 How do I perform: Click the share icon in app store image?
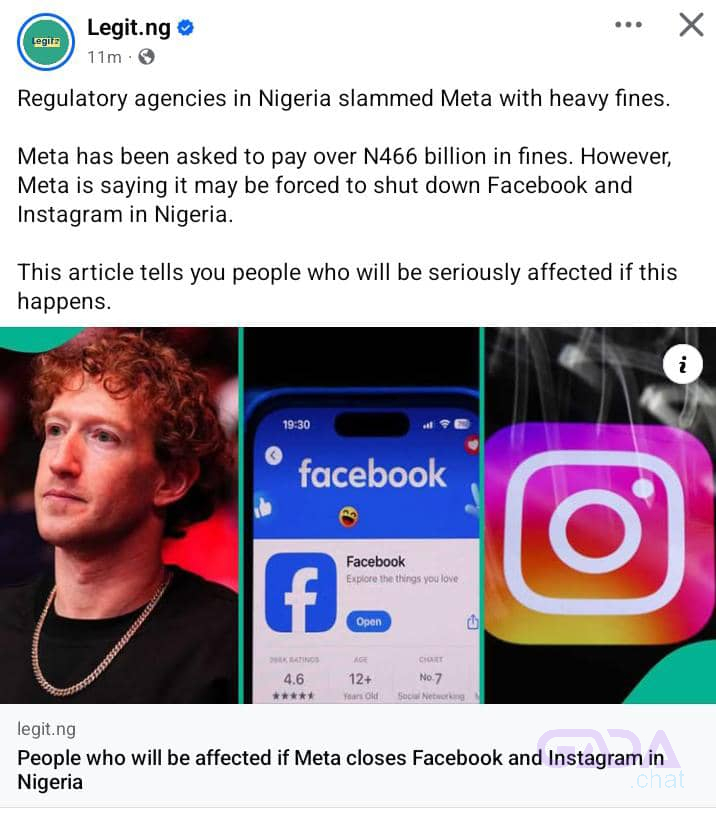[x=473, y=622]
